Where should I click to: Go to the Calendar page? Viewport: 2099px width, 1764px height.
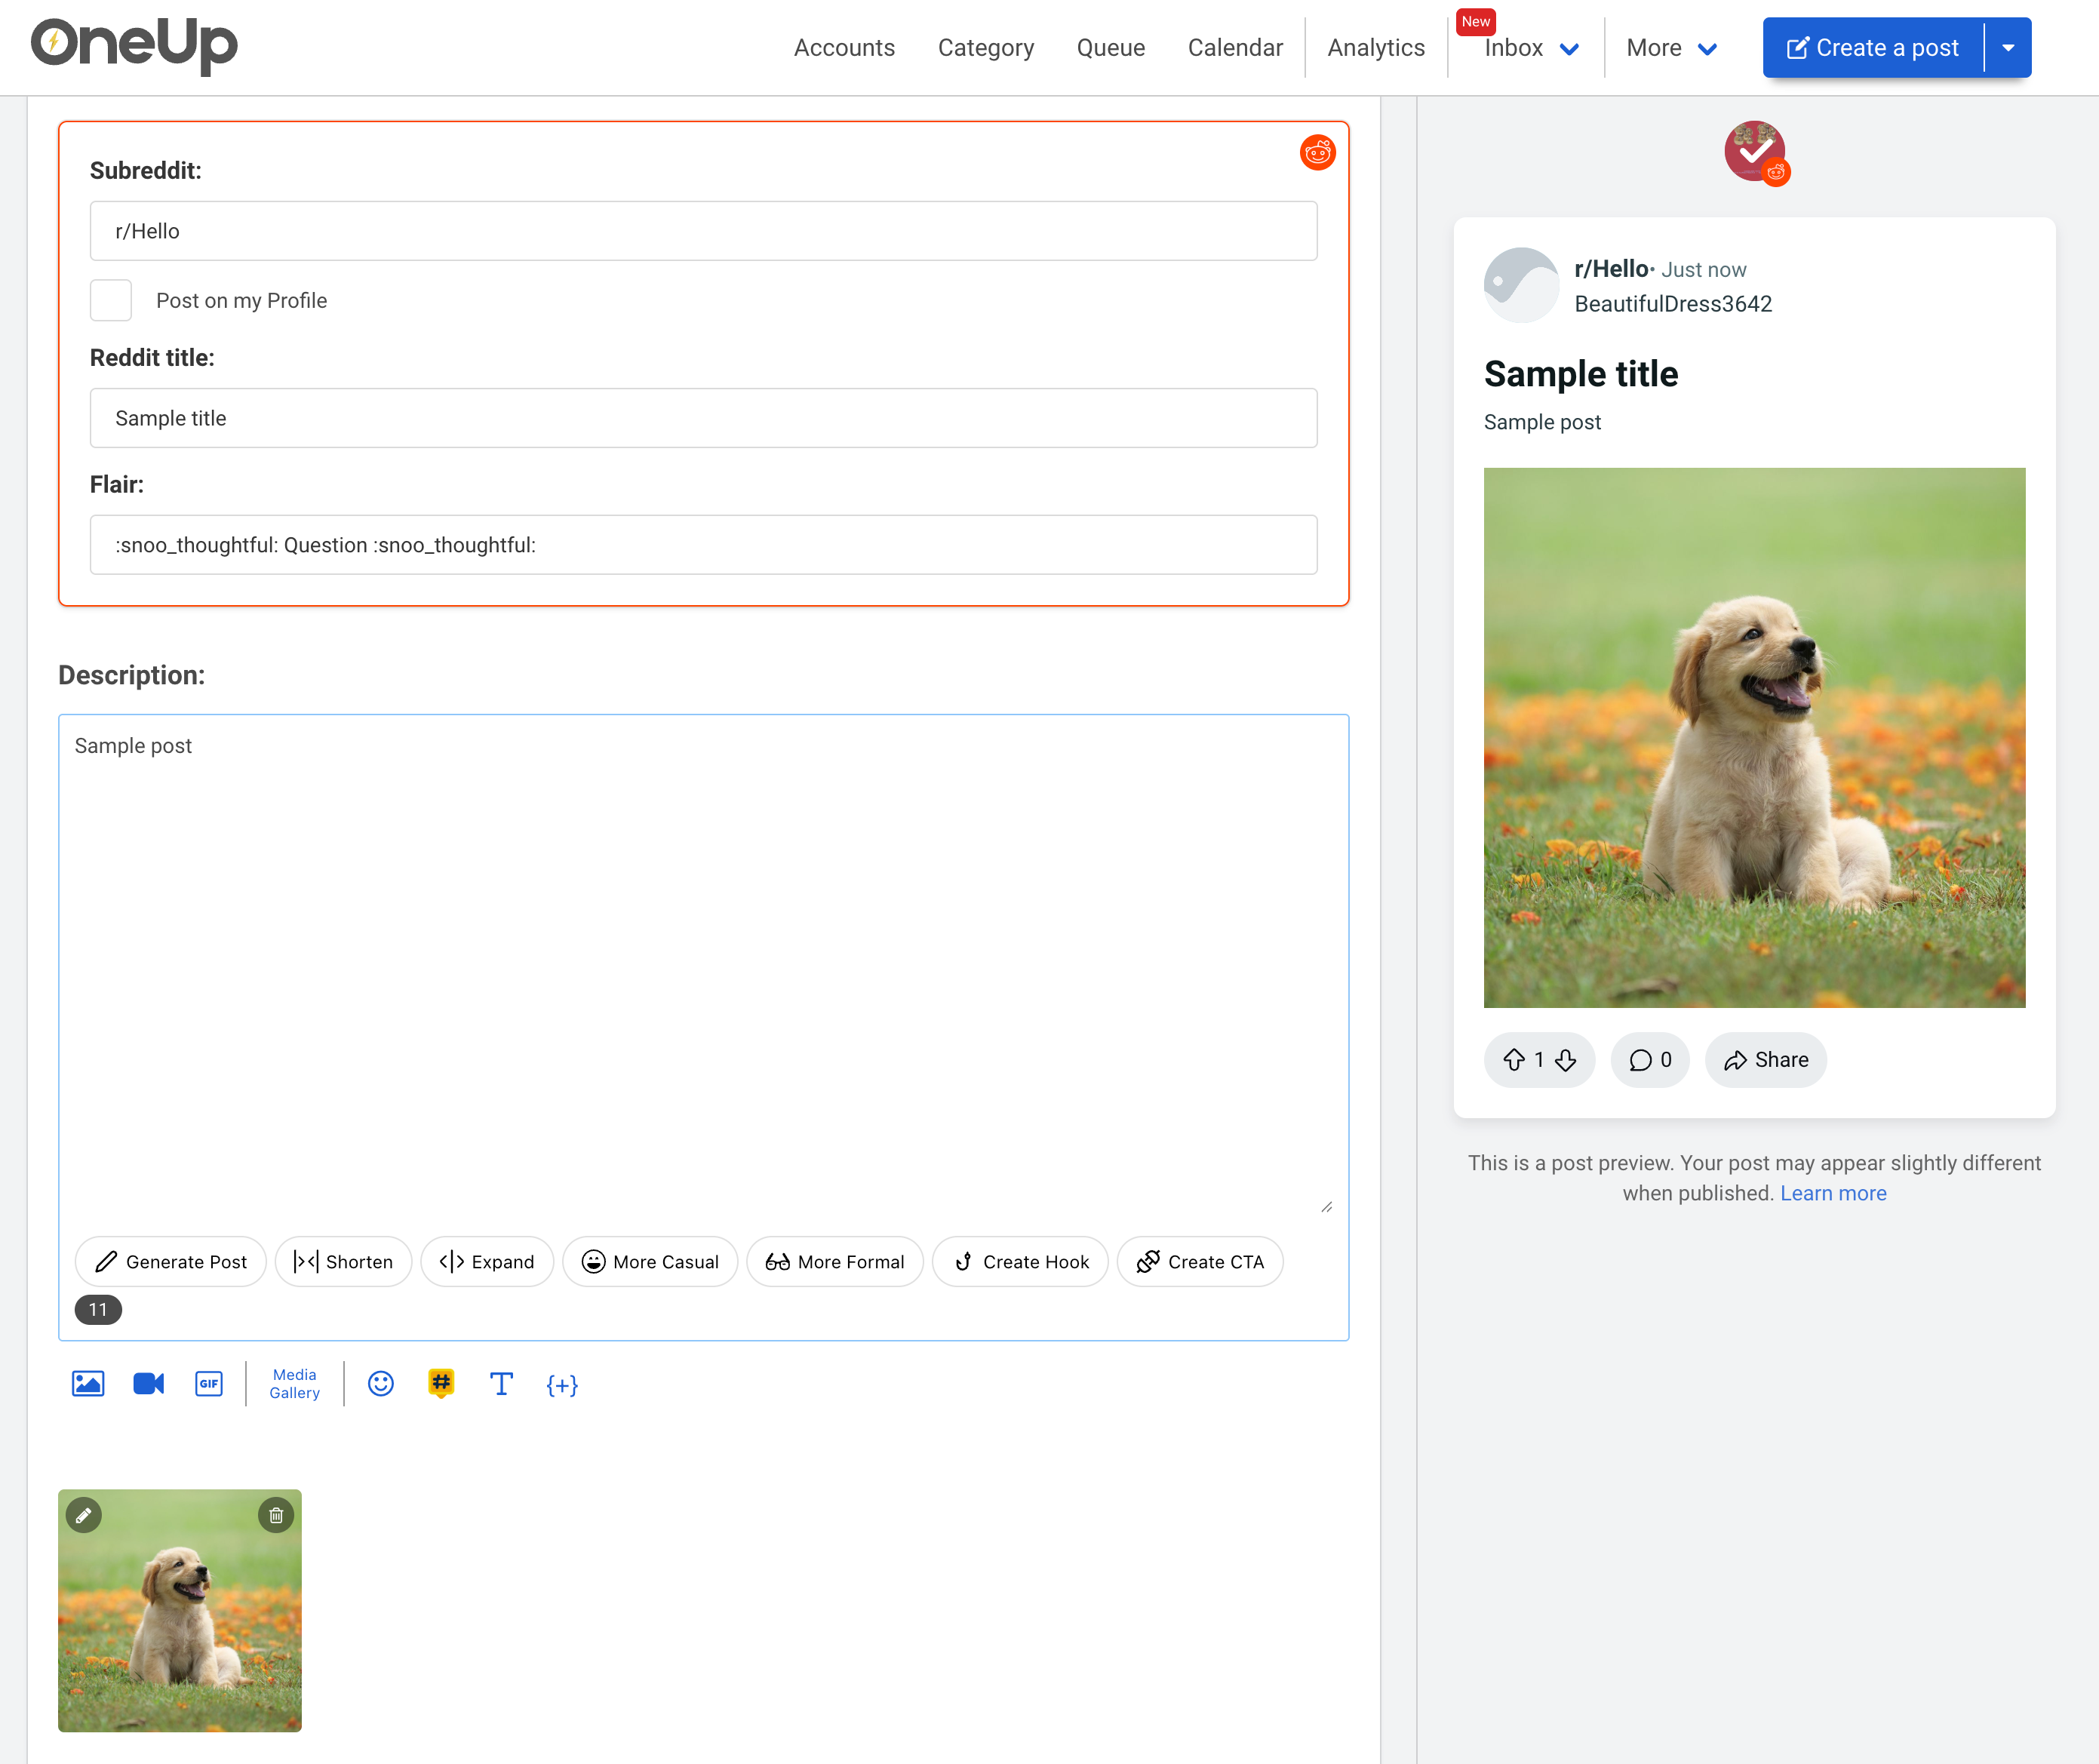point(1234,48)
